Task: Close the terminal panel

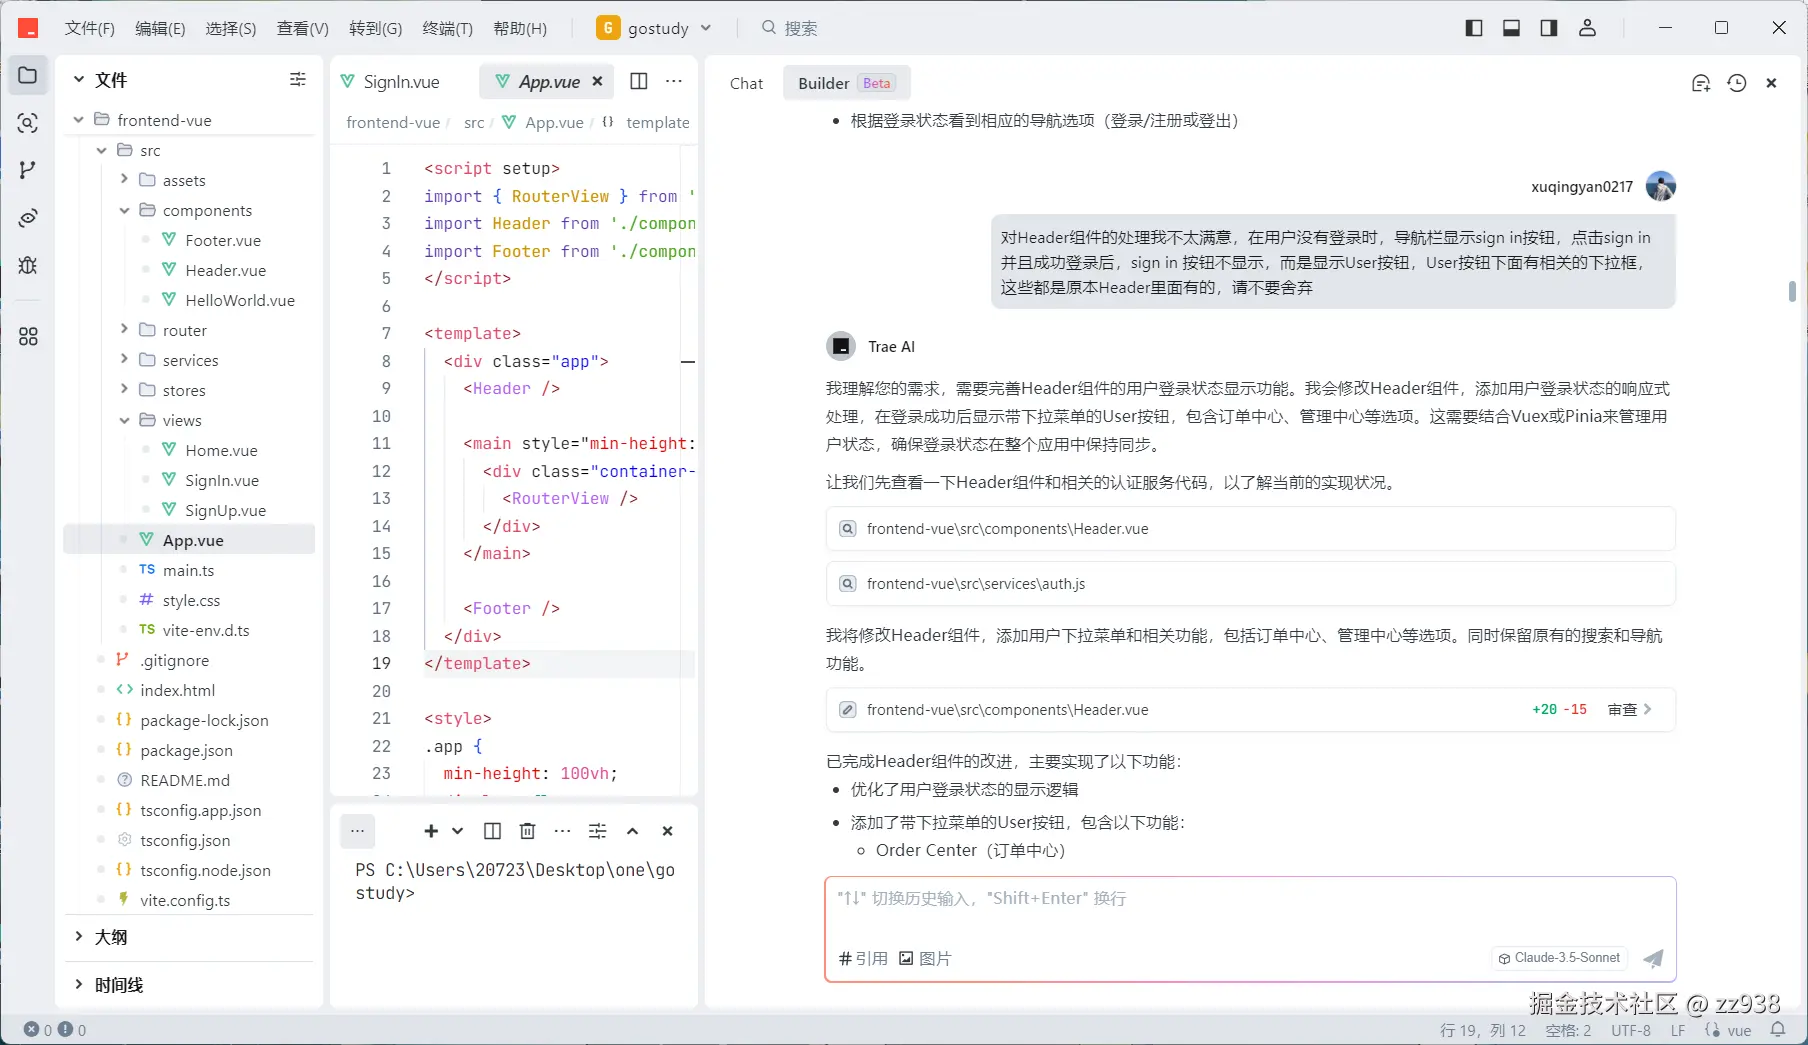Action: click(668, 831)
